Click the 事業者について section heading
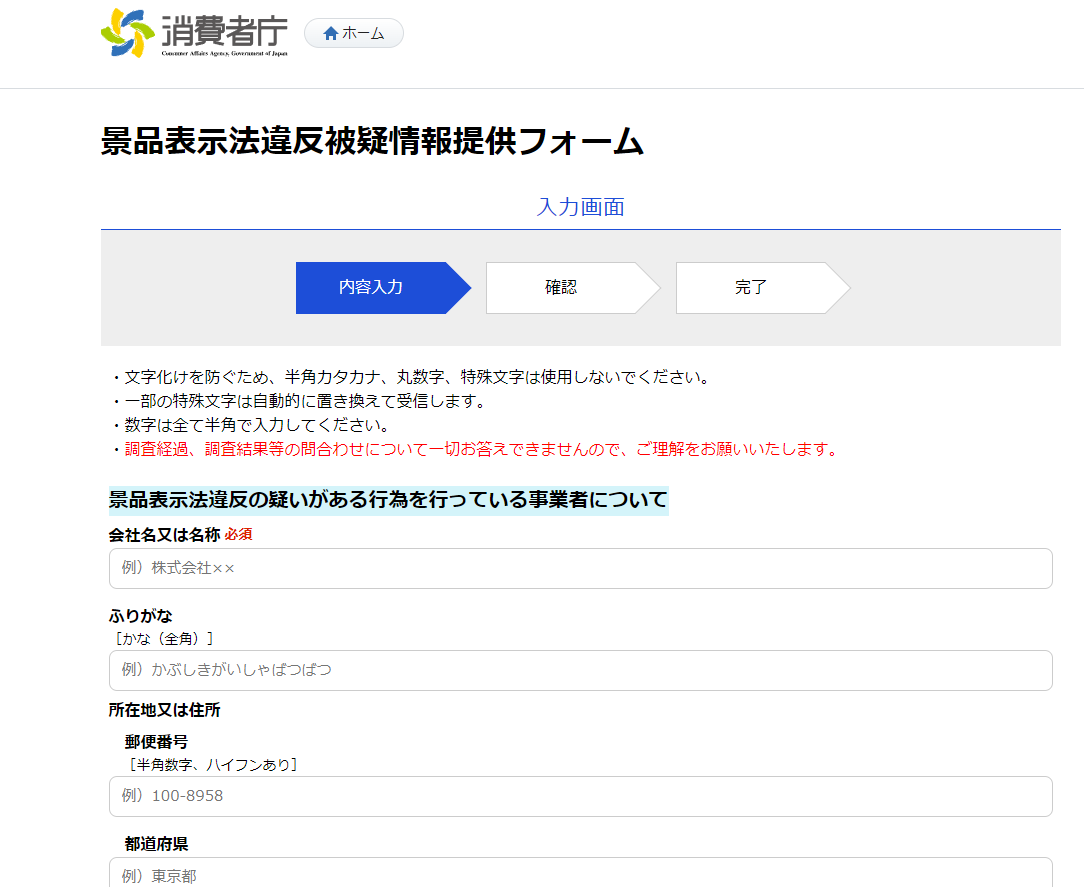Screen dimensions: 1084x887 pyautogui.click(x=389, y=500)
